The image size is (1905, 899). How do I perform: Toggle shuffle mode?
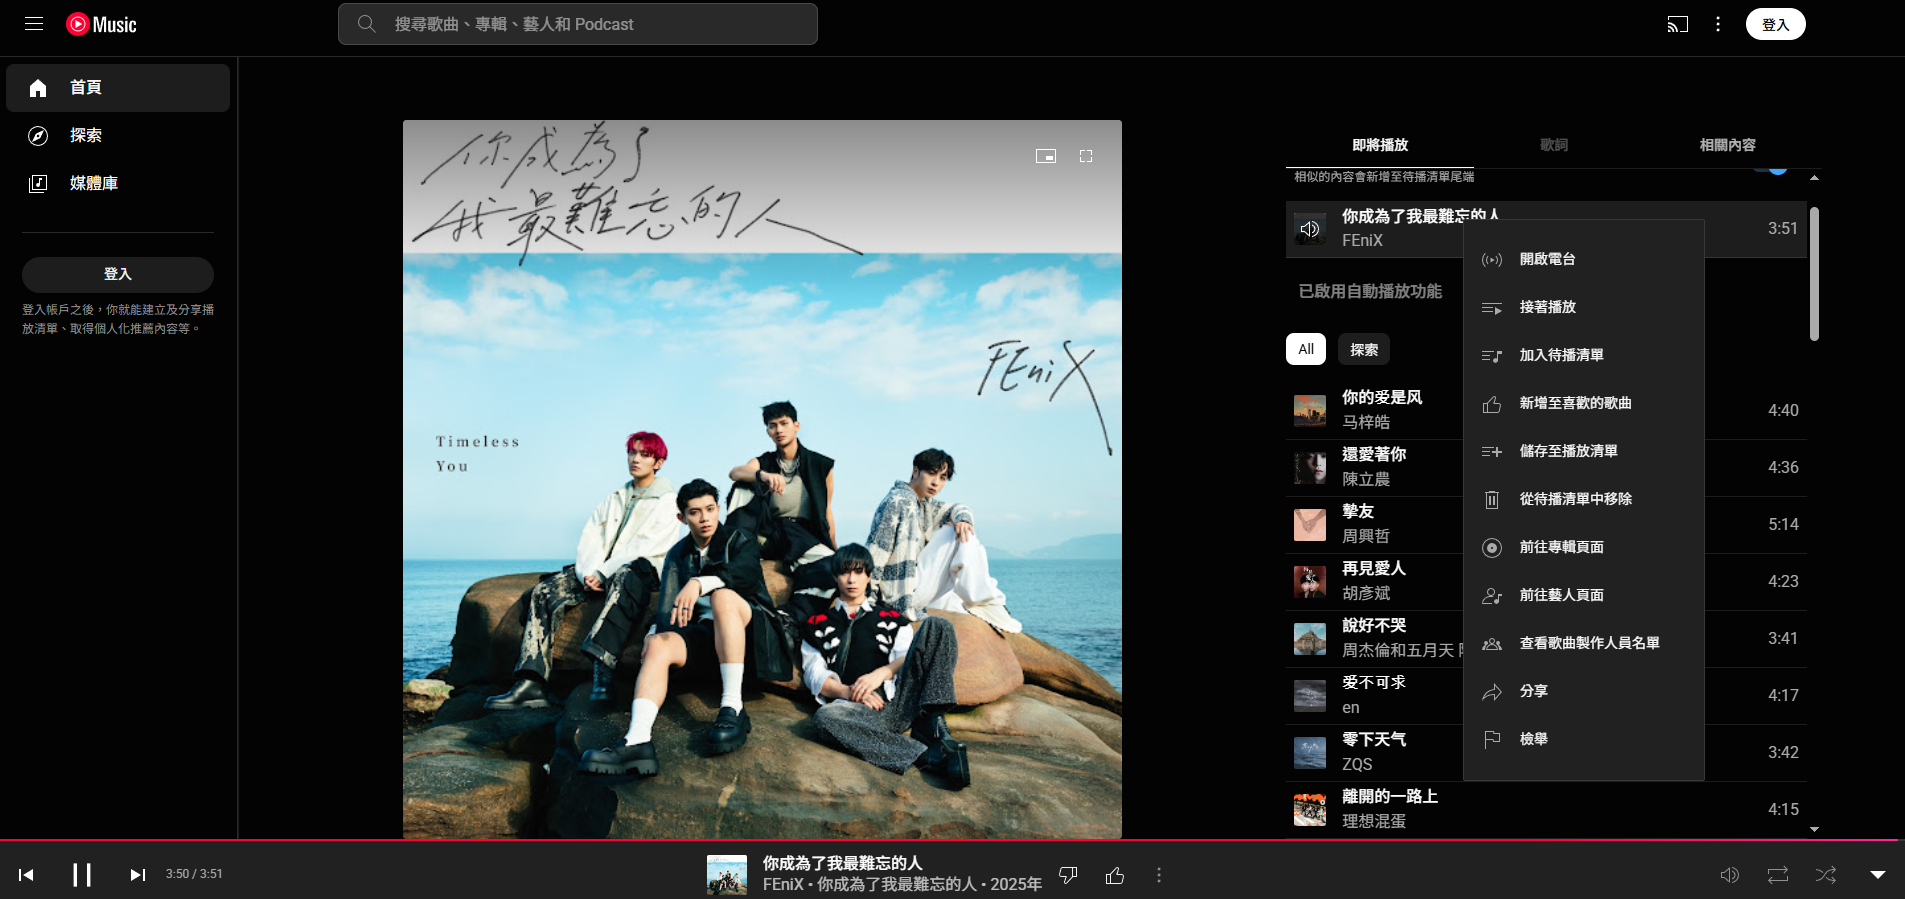(x=1826, y=875)
